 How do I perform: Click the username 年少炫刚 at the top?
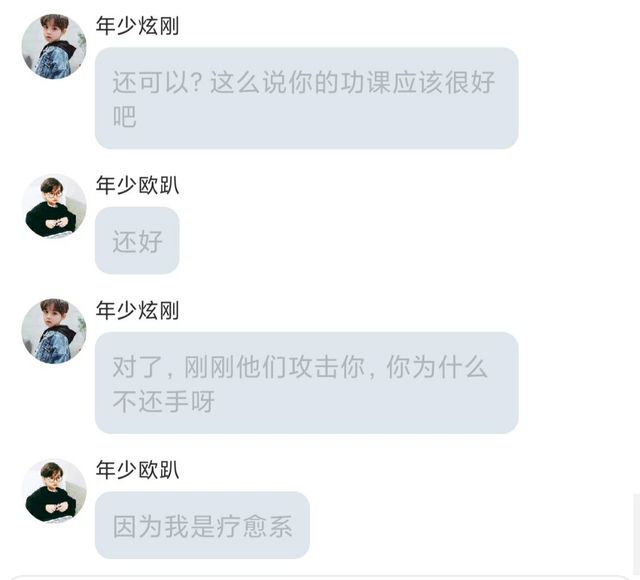point(138,26)
